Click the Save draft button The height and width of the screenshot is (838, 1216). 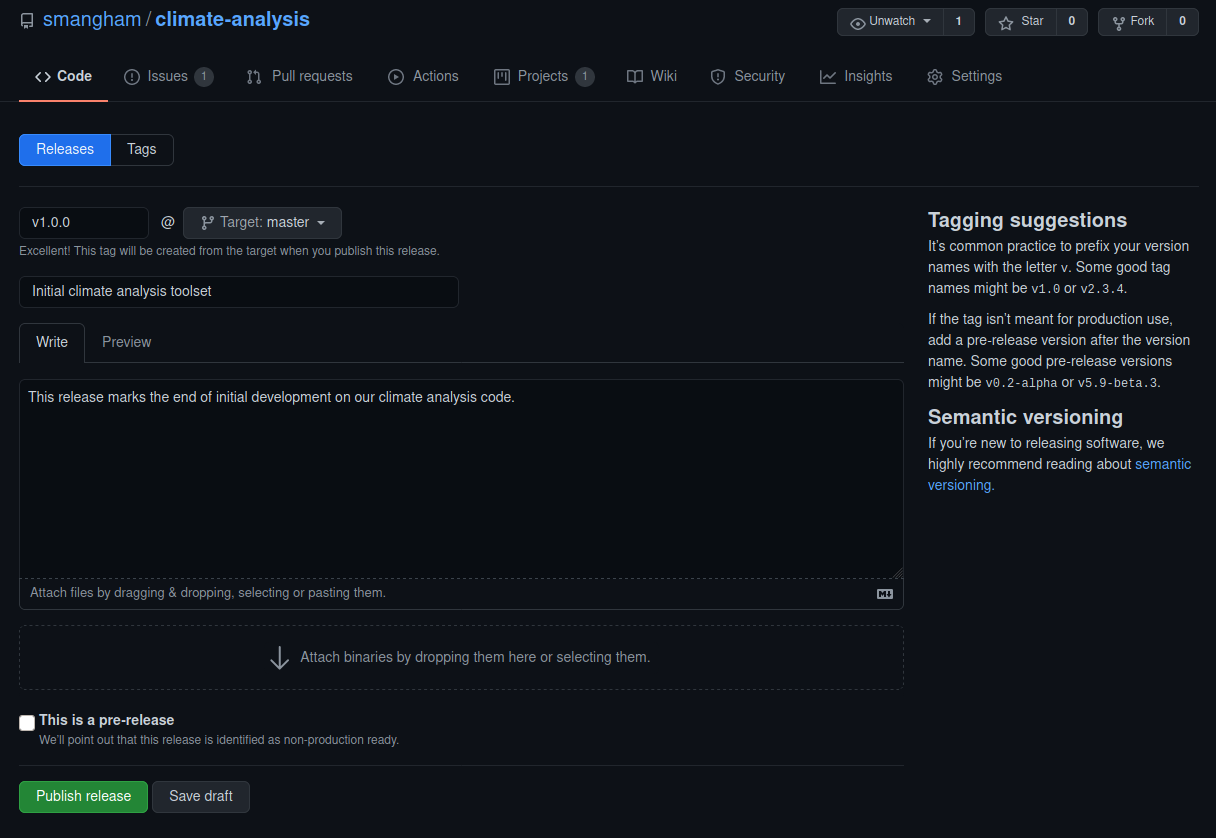pos(201,797)
